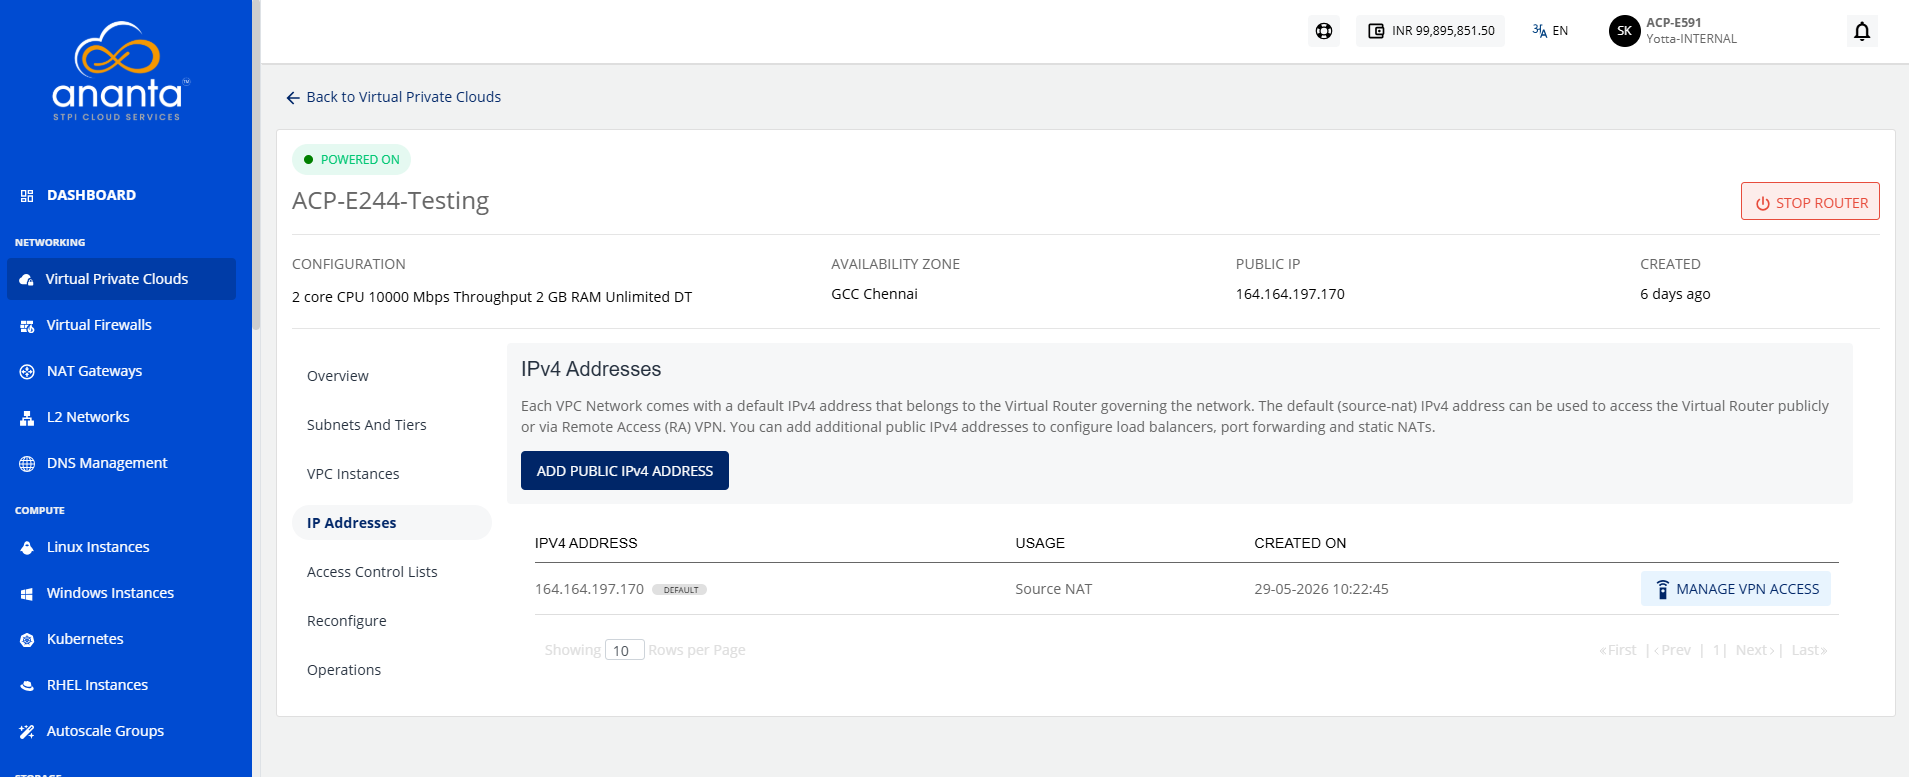Click the RHEL Instances icon

pos(27,686)
